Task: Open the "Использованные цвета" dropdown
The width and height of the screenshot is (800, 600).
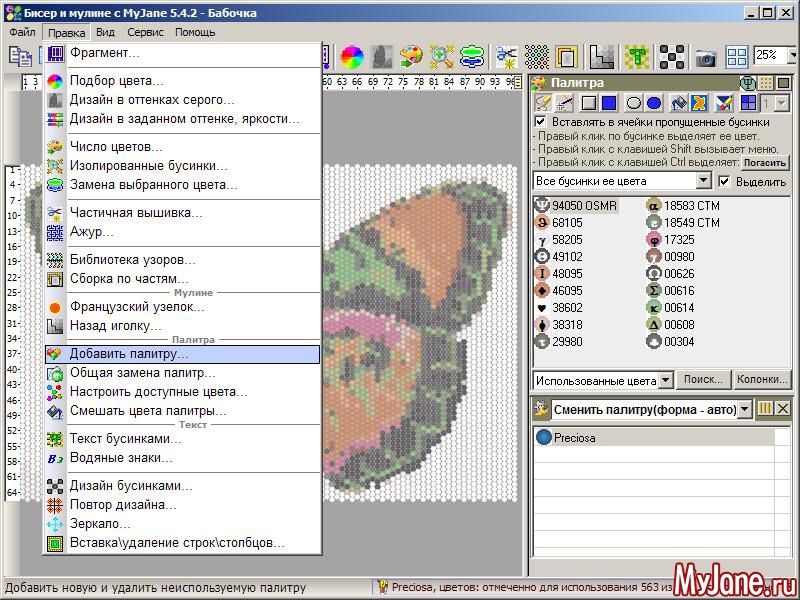Action: [665, 381]
